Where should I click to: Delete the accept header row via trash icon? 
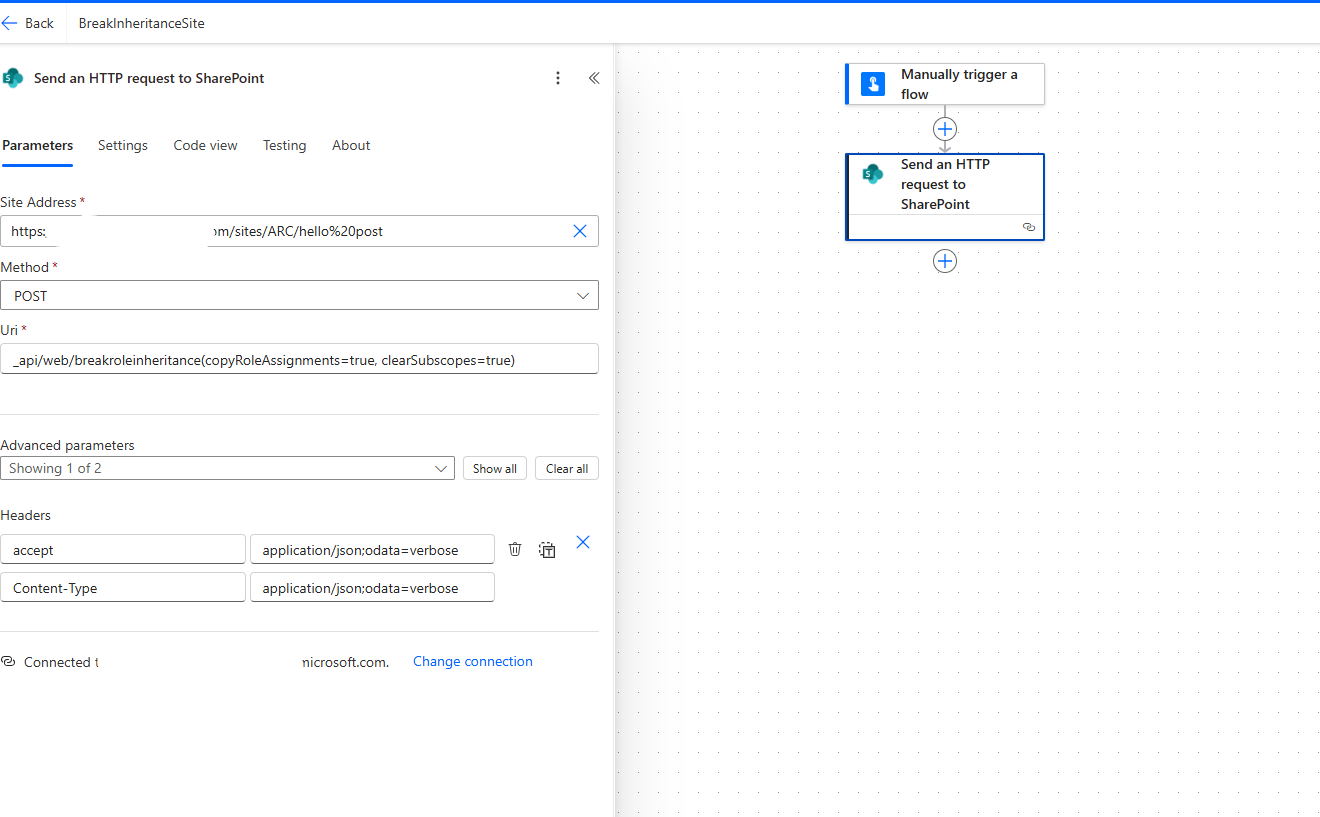point(515,549)
